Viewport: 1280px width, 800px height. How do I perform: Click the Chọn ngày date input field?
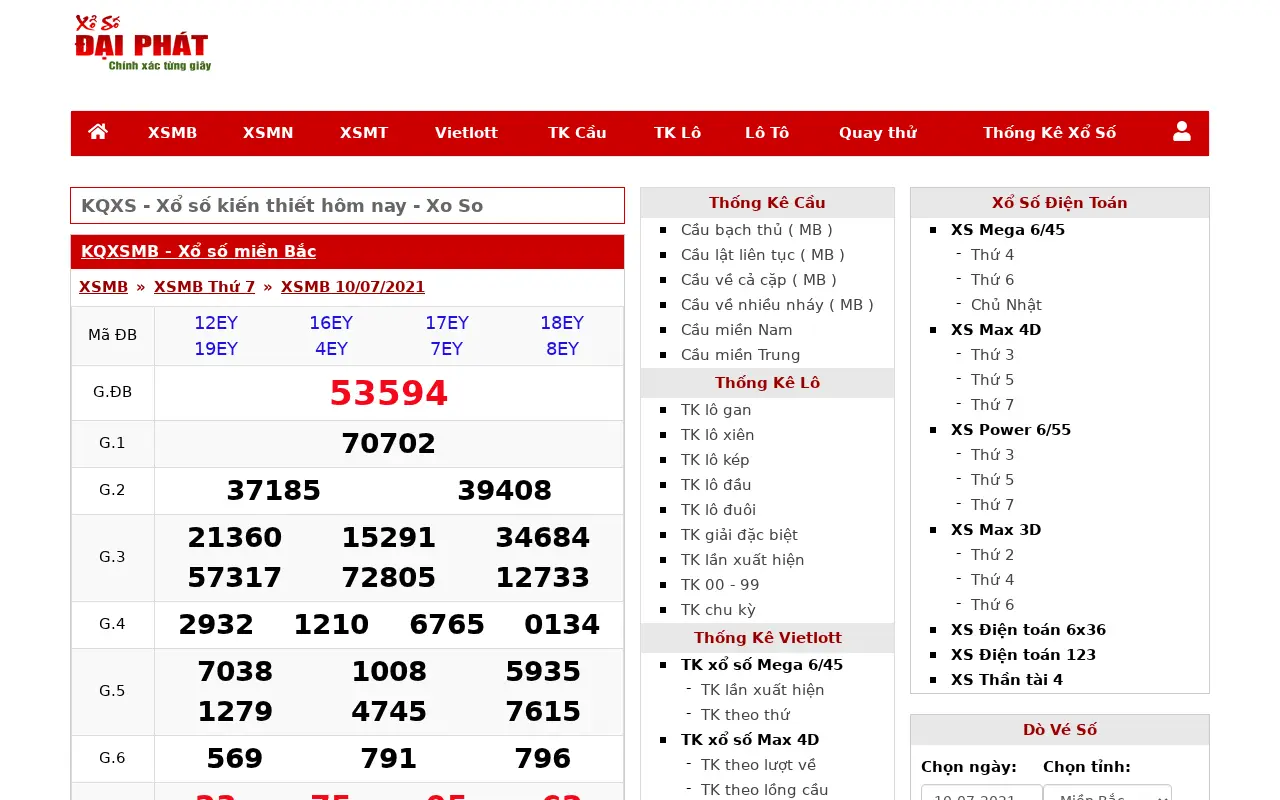[981, 793]
